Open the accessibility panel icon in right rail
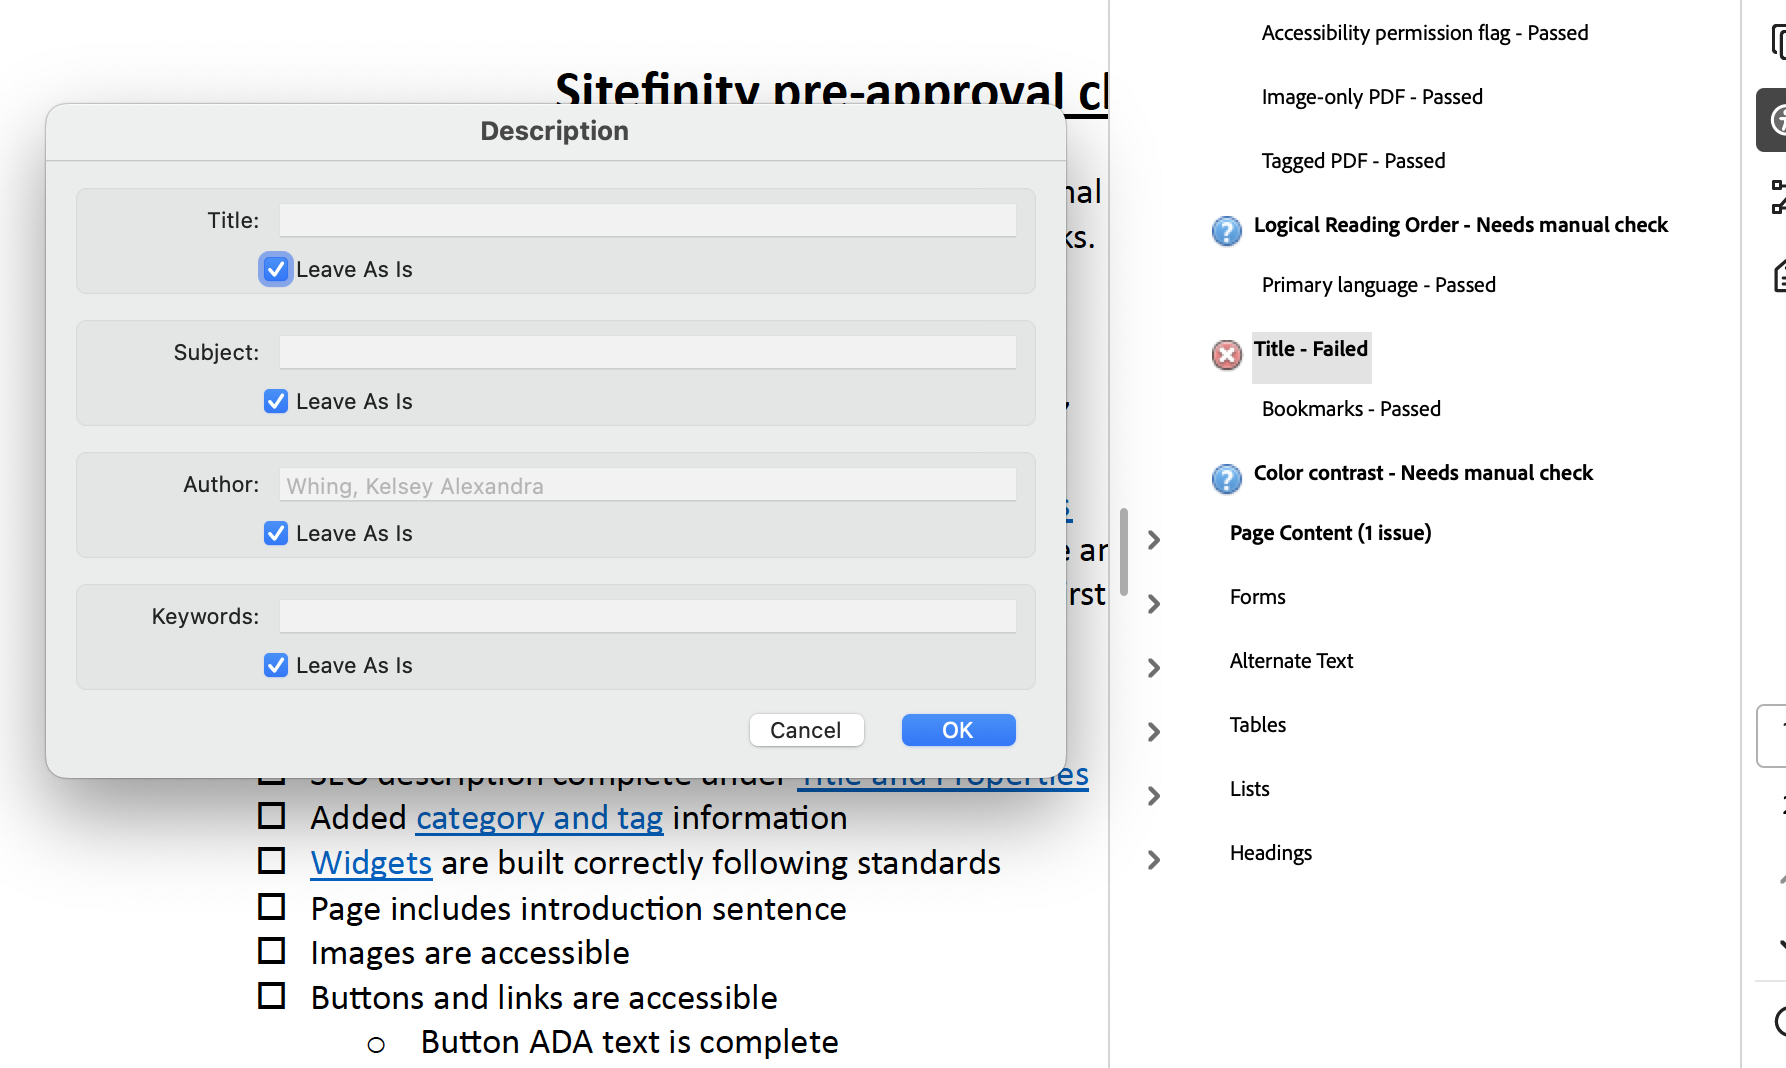The width and height of the screenshot is (1786, 1068). (x=1776, y=120)
